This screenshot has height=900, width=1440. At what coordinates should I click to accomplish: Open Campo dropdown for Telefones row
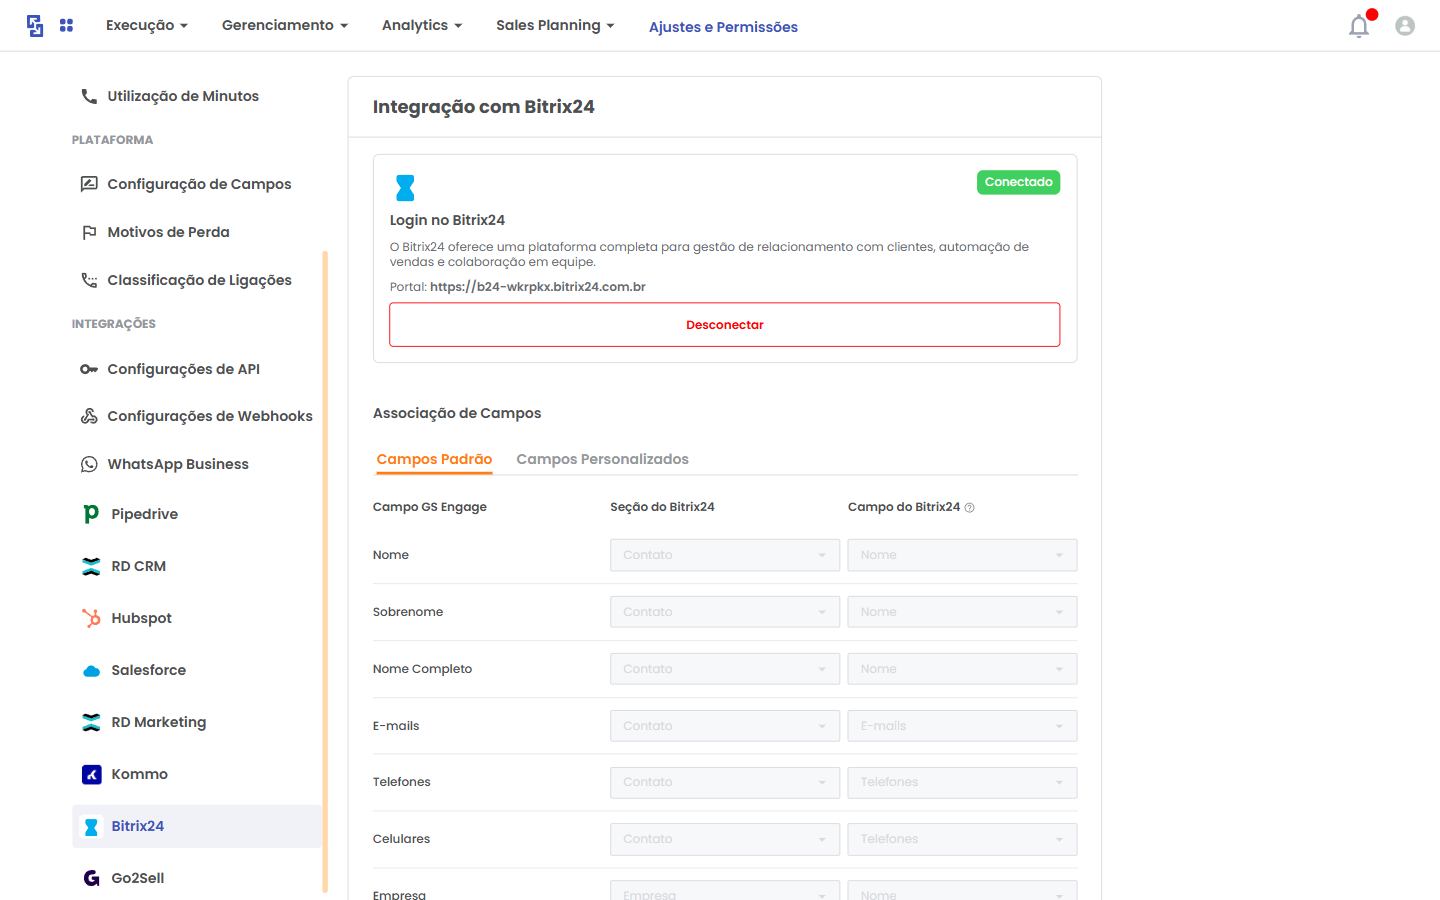click(962, 782)
